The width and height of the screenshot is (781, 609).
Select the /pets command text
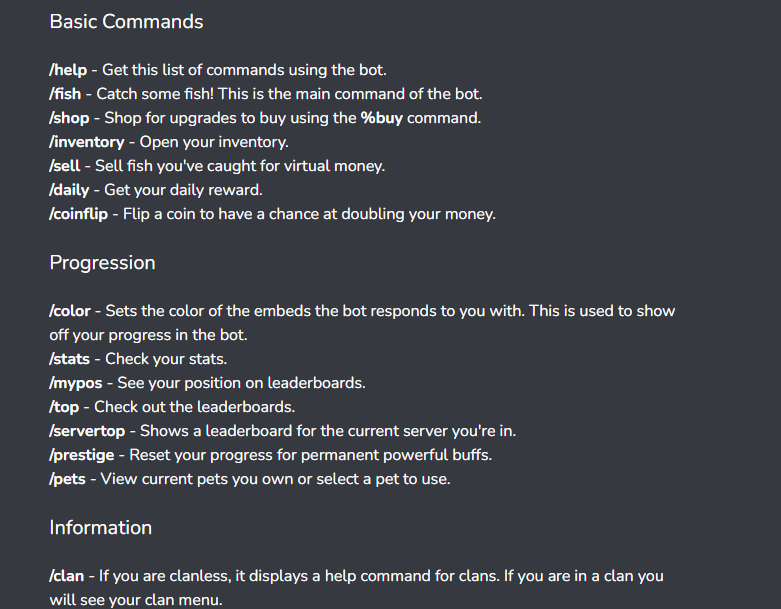68,479
